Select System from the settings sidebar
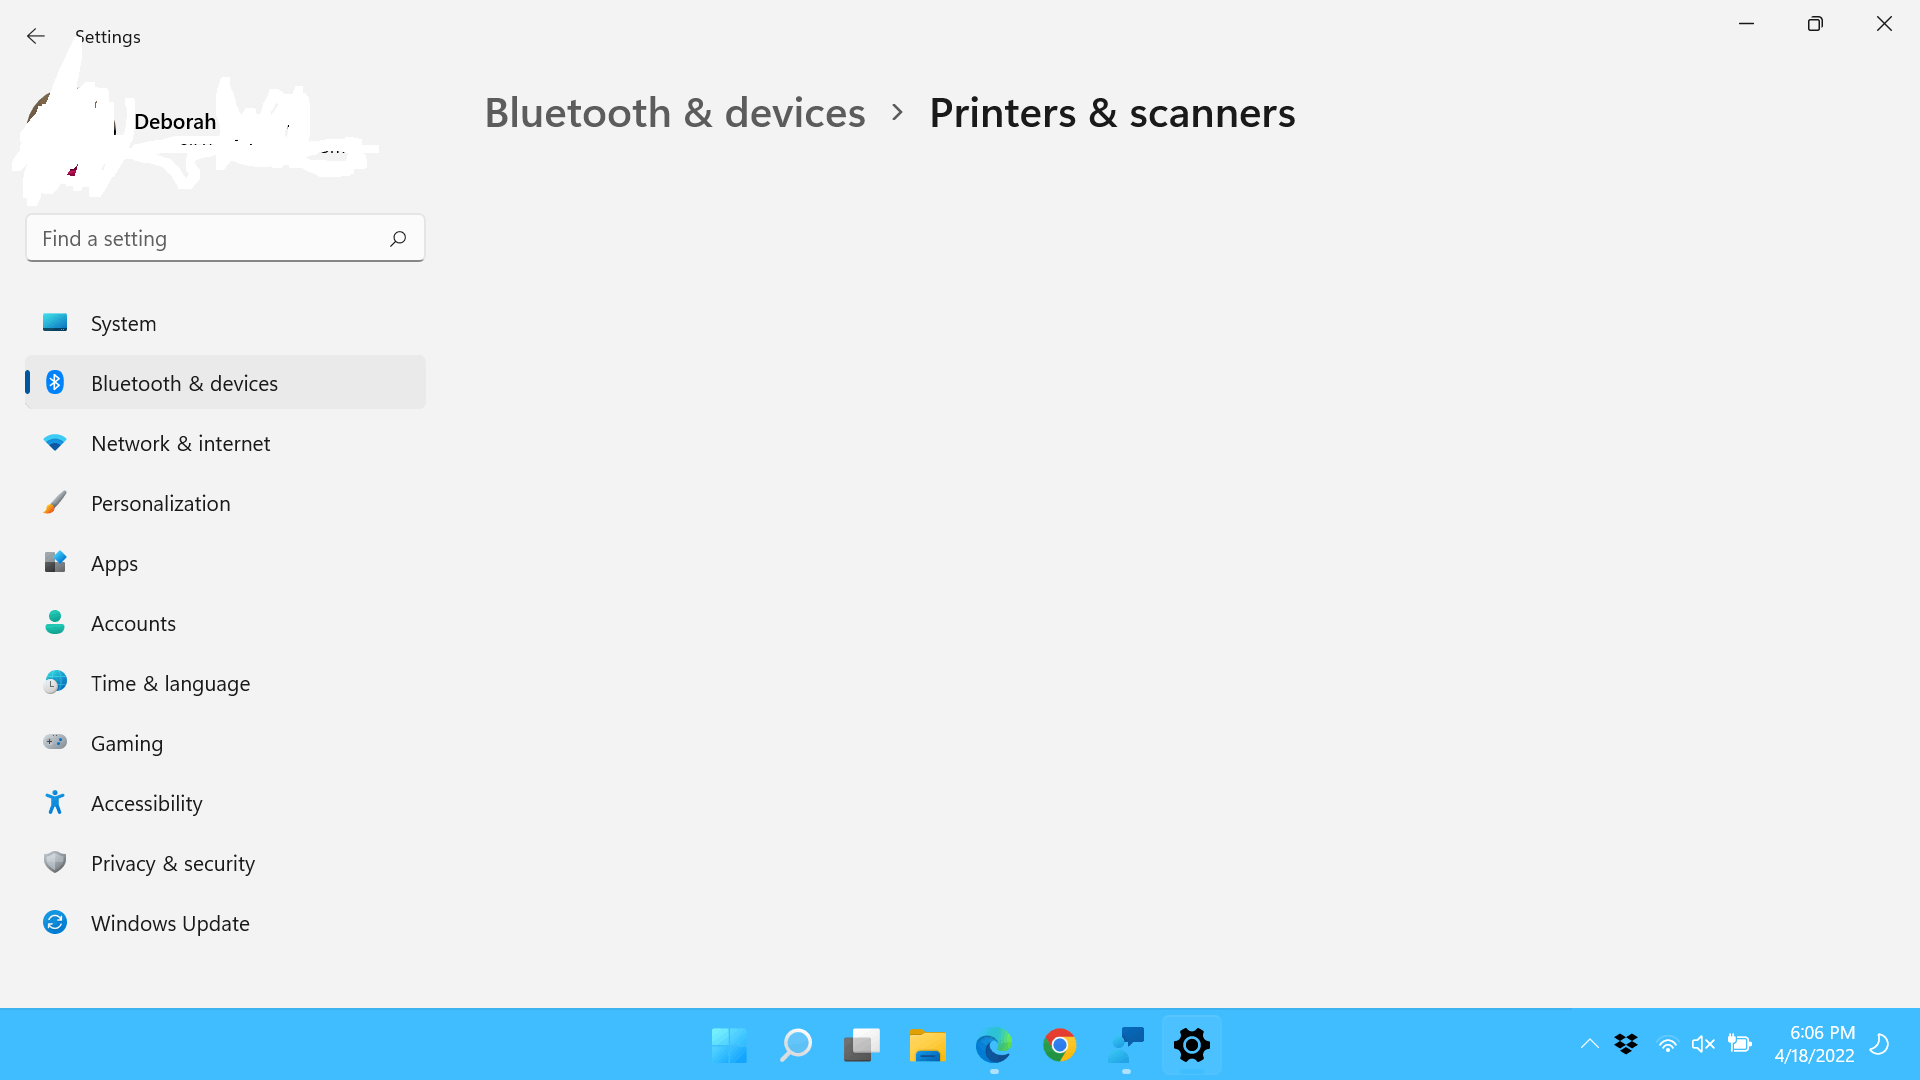The width and height of the screenshot is (1920, 1080). (x=123, y=322)
